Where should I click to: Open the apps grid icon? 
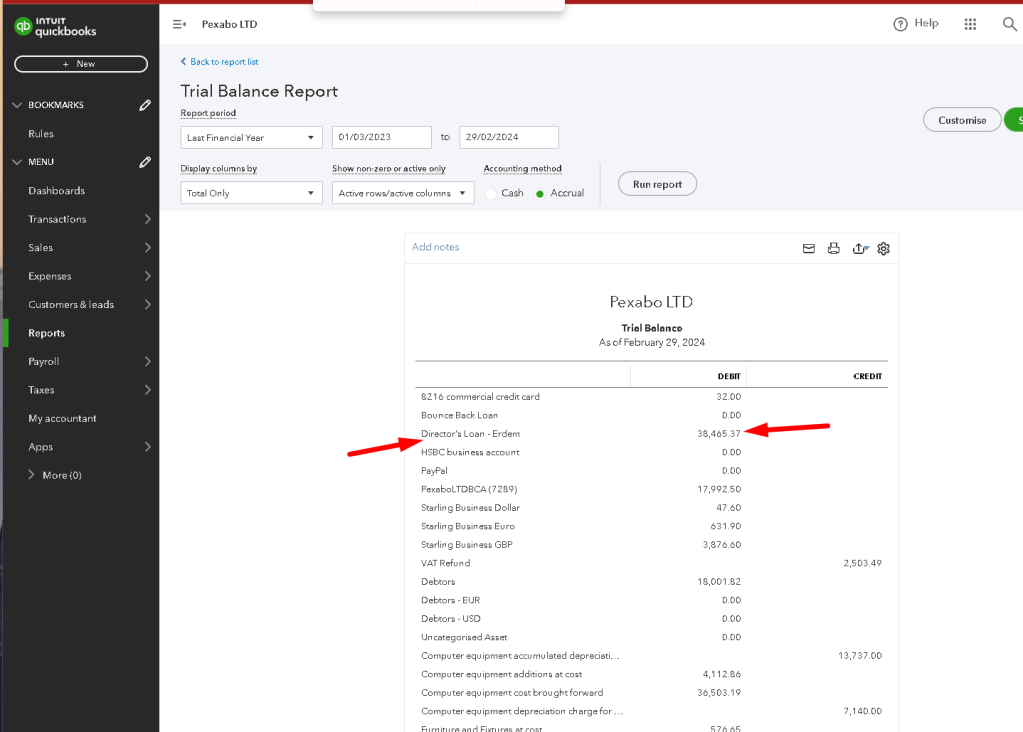tap(970, 24)
